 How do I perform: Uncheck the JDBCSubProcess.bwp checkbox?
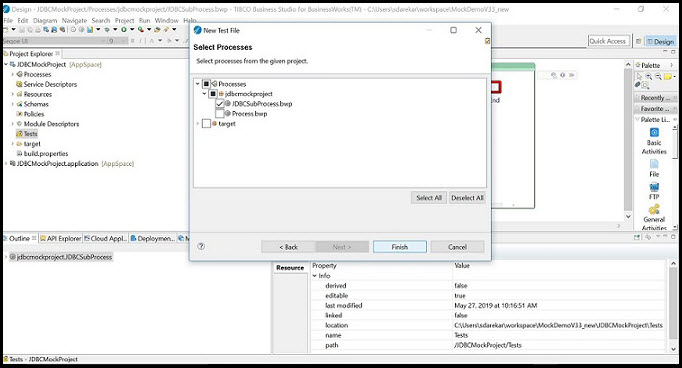[220, 104]
